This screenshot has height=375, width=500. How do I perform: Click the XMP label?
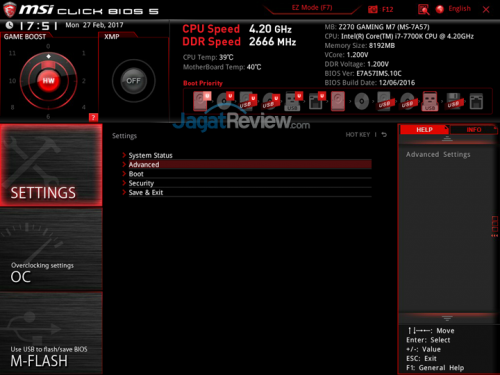pyautogui.click(x=112, y=37)
